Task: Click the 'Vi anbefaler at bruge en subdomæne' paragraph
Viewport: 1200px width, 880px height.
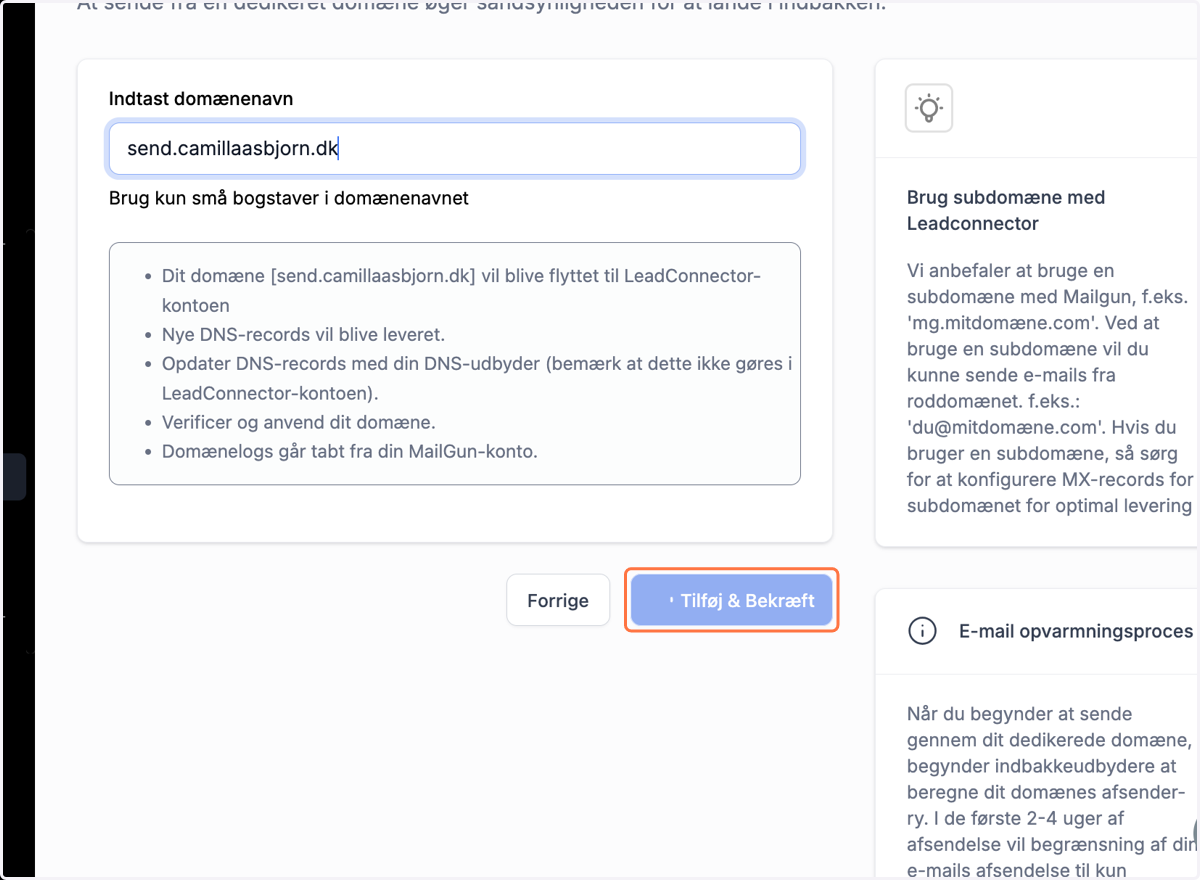Action: point(1051,388)
